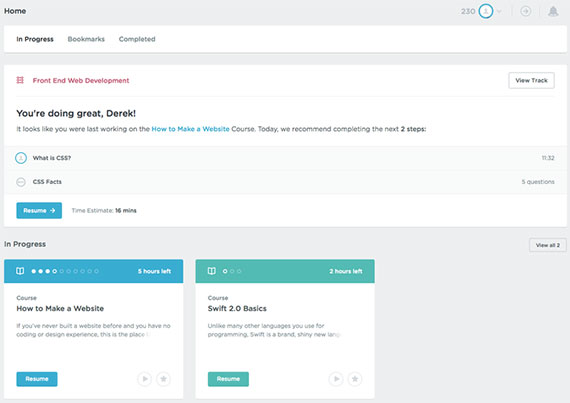This screenshot has height=403, width=570.
Task: Open the How to Make a Website link
Action: (190, 129)
